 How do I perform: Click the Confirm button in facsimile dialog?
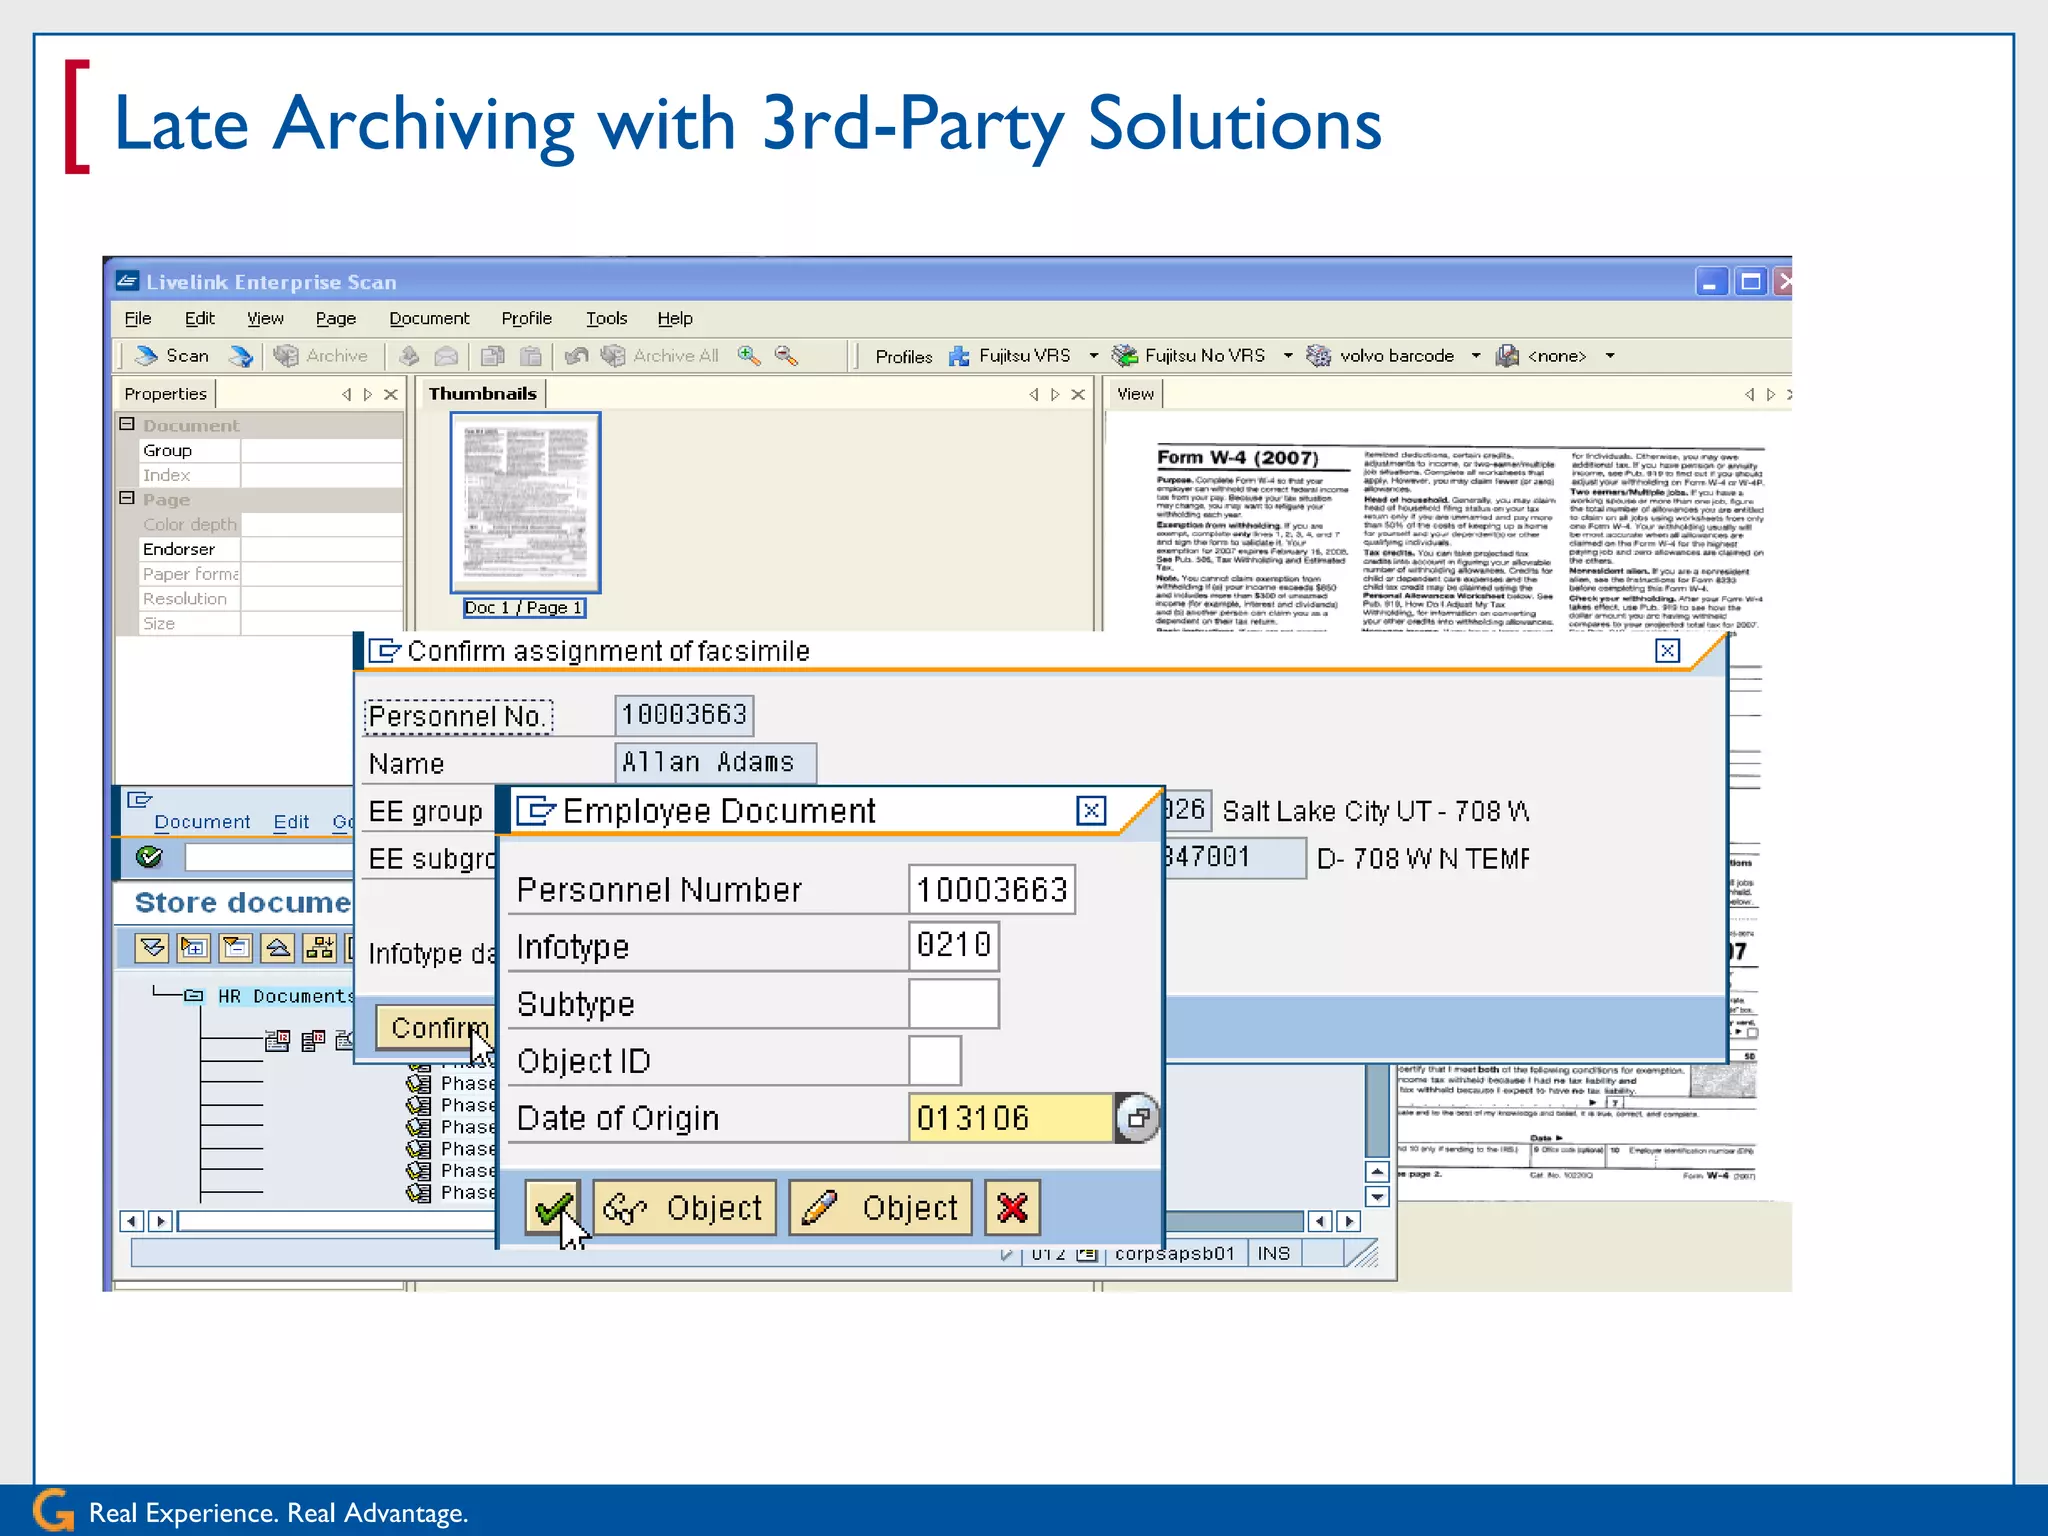tap(436, 1028)
